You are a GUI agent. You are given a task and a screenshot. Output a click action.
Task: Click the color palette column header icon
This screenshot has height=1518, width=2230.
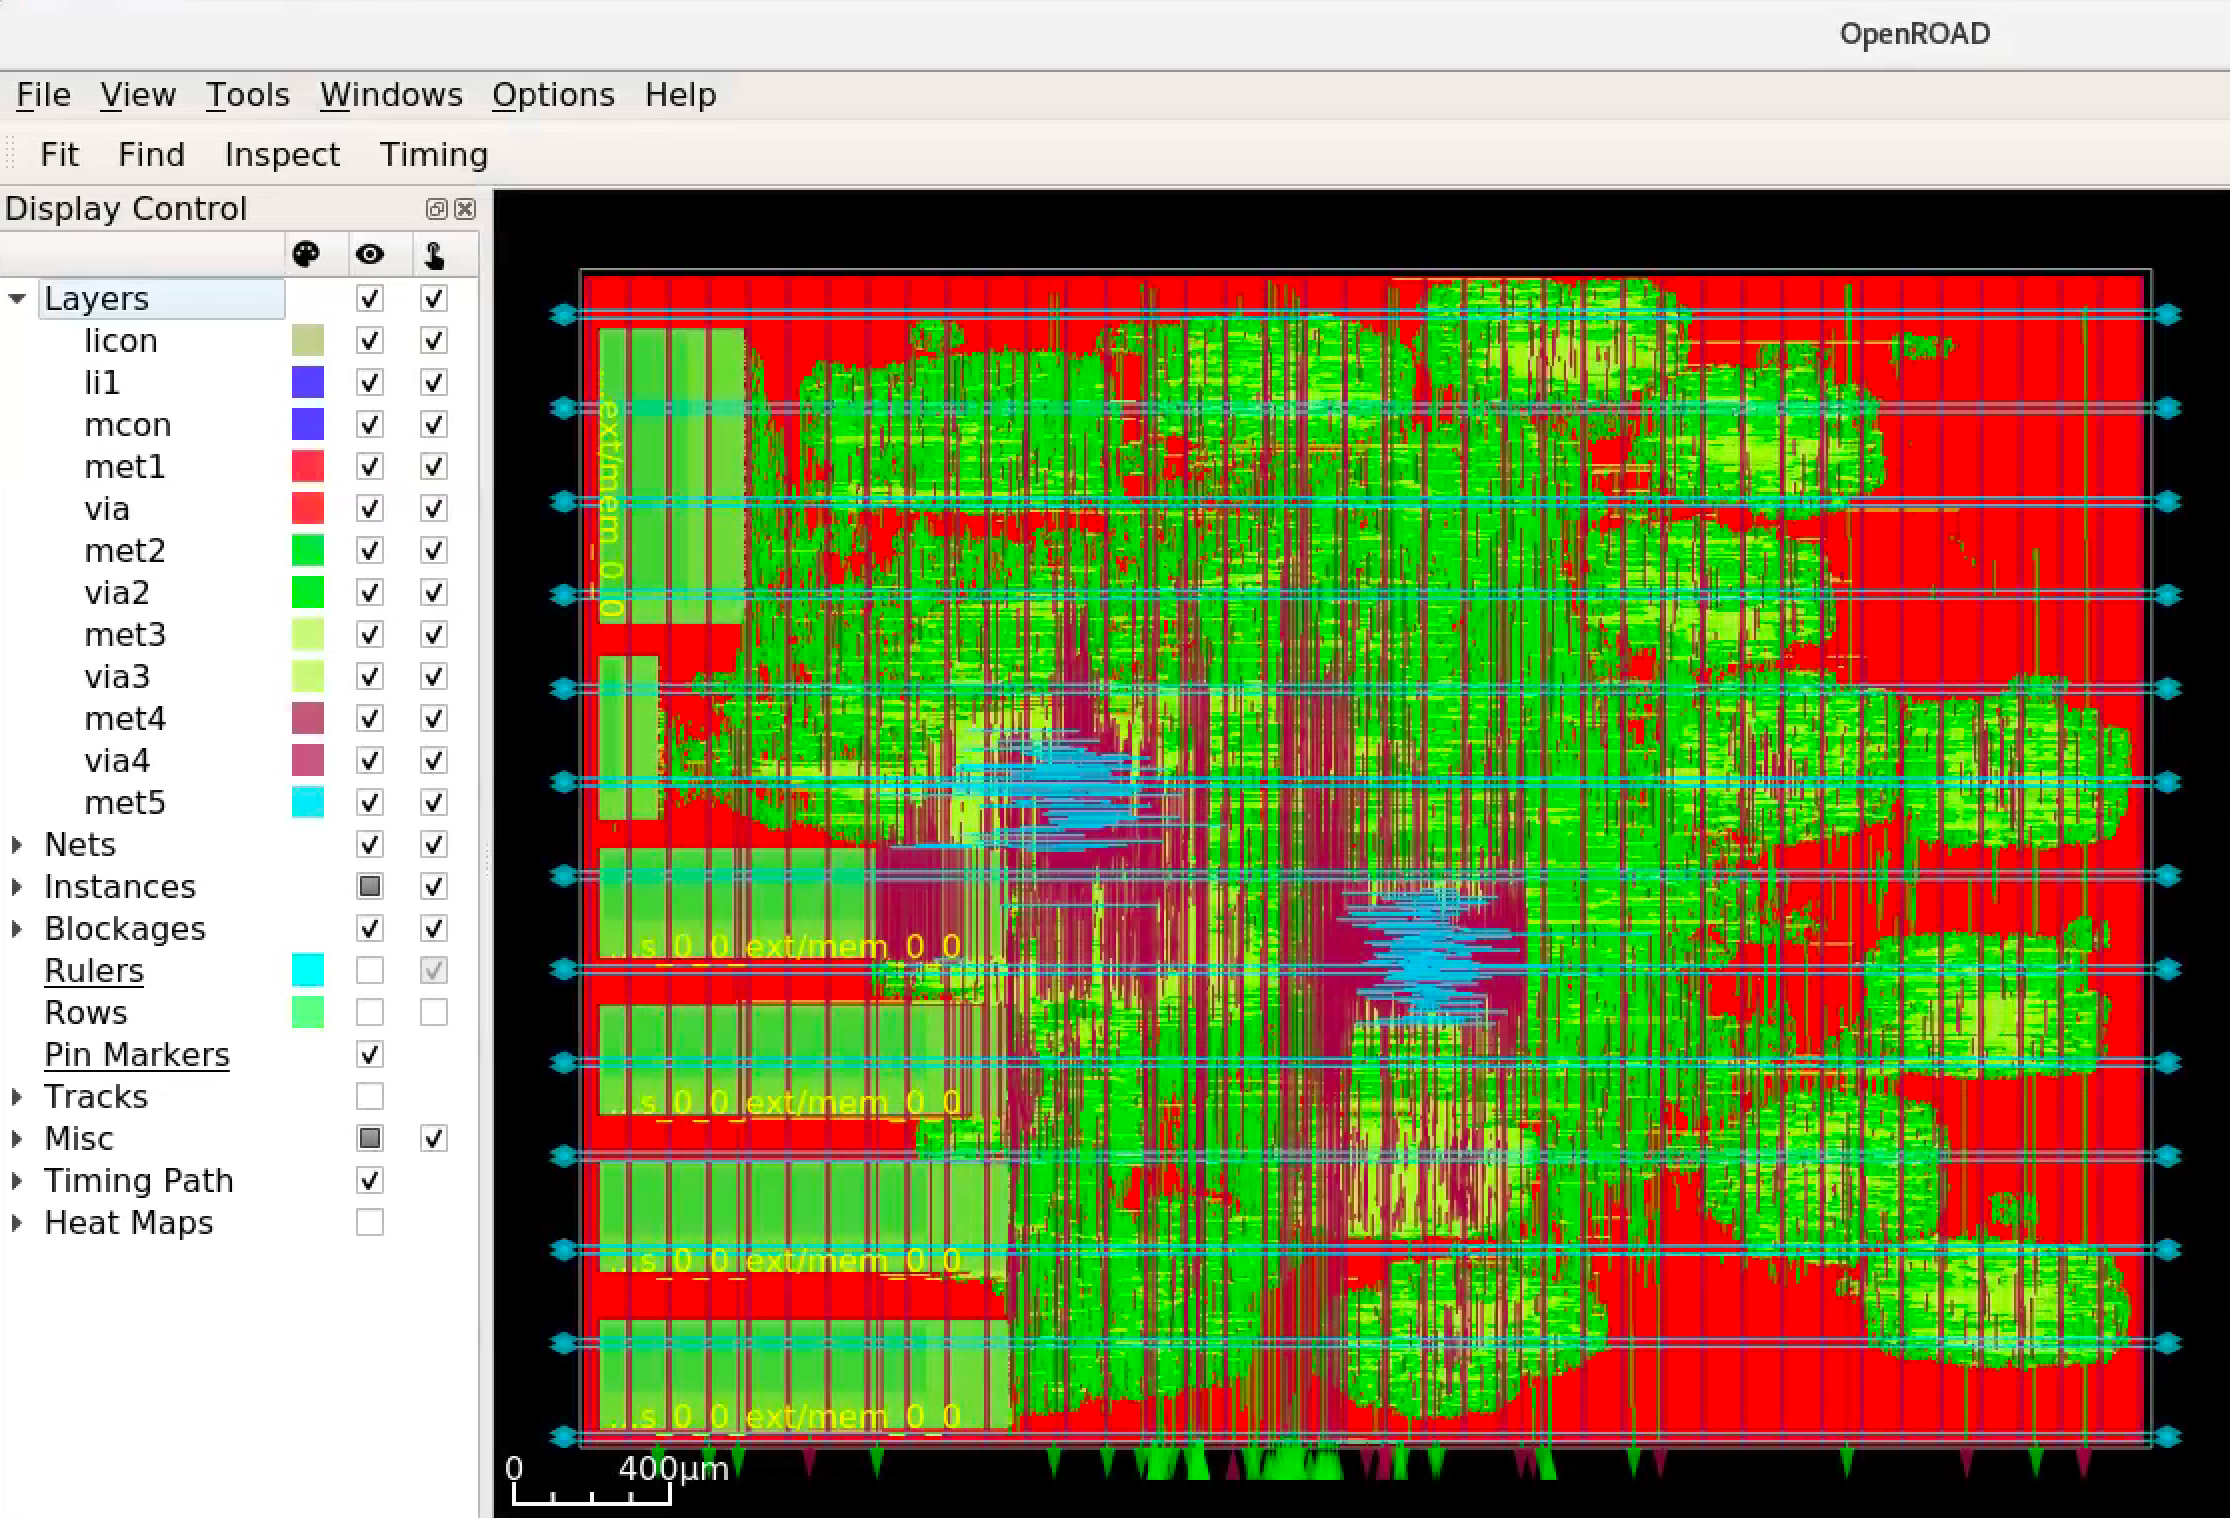click(306, 255)
